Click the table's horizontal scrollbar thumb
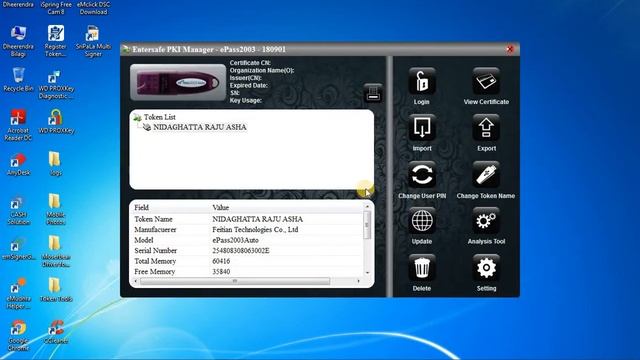 pyautogui.click(x=235, y=281)
